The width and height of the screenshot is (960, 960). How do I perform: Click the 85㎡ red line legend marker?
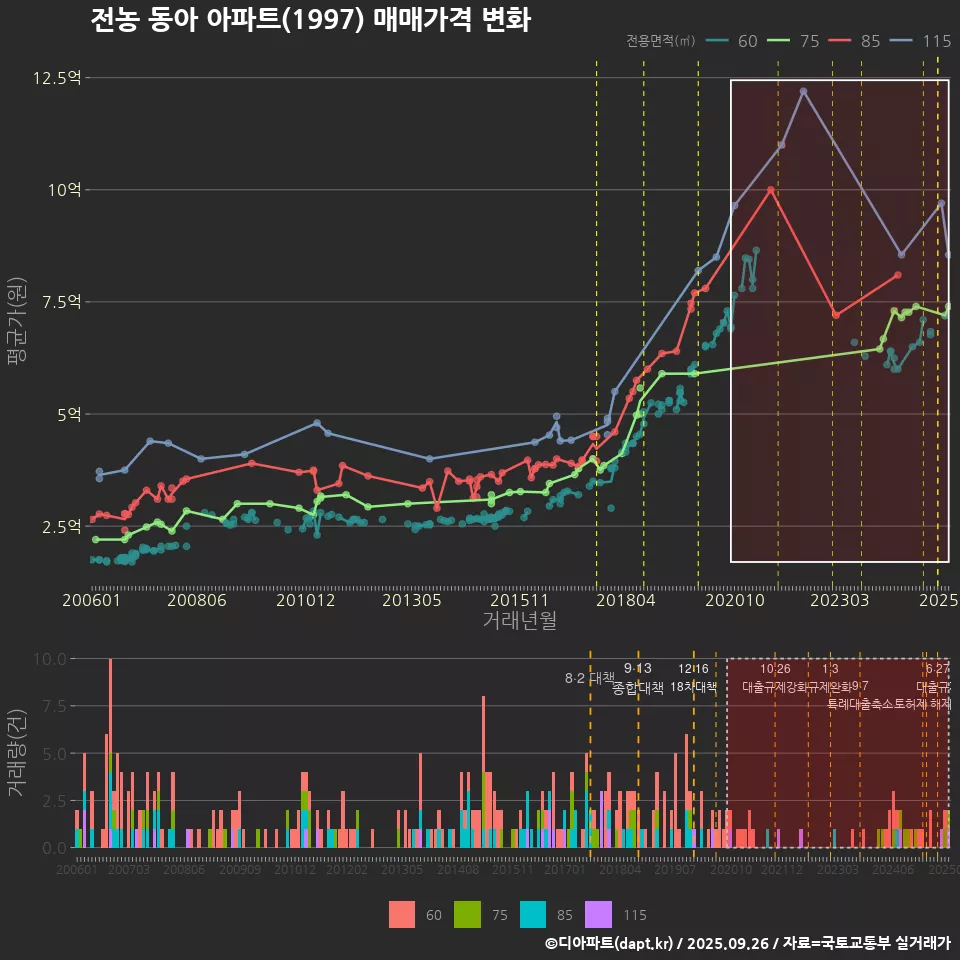(842, 41)
